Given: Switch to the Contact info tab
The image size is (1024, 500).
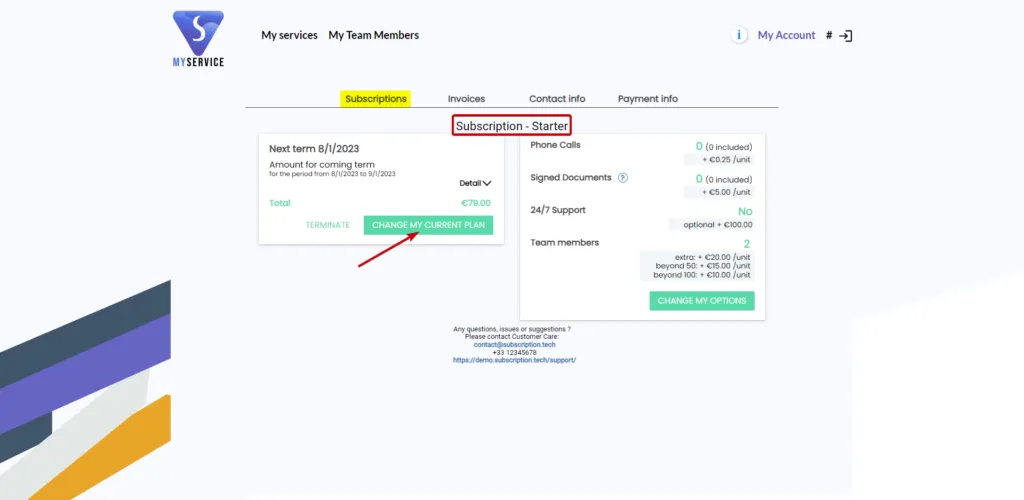Looking at the screenshot, I should pyautogui.click(x=557, y=99).
